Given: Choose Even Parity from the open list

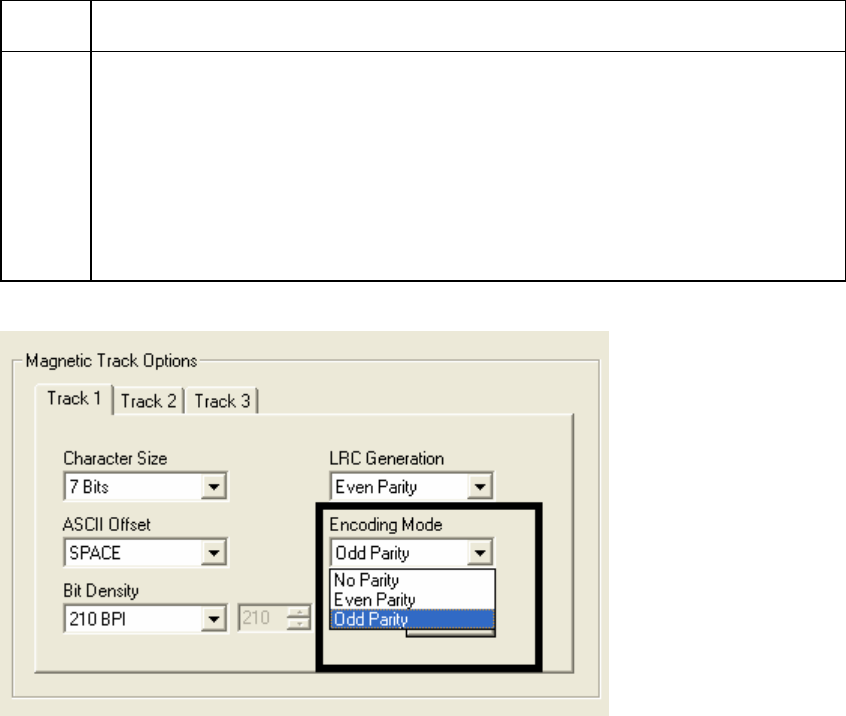Looking at the screenshot, I should click(x=412, y=599).
